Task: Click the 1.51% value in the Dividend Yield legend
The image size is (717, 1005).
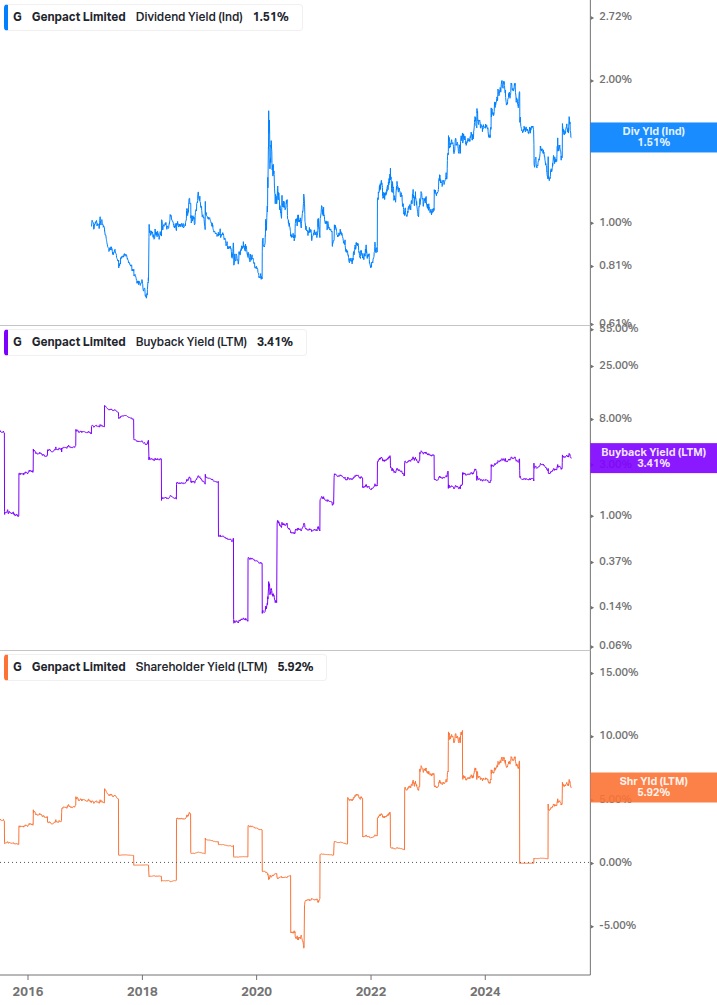Action: tap(270, 17)
